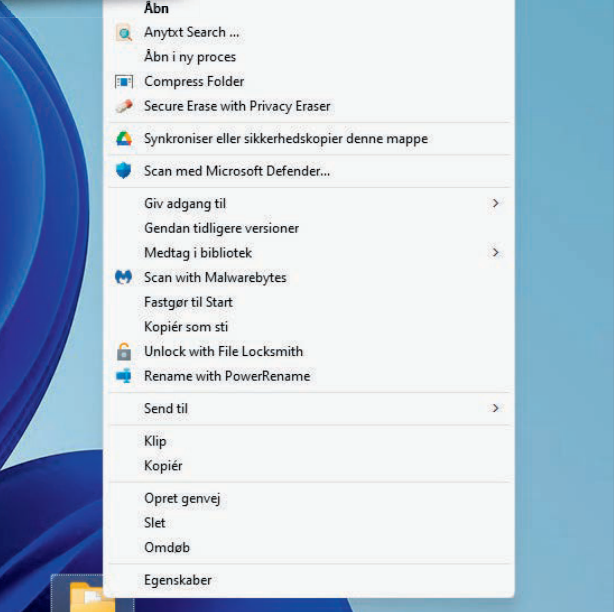This screenshot has width=614, height=612.
Task: Select the folder icon on the desktop
Action: tap(91, 596)
